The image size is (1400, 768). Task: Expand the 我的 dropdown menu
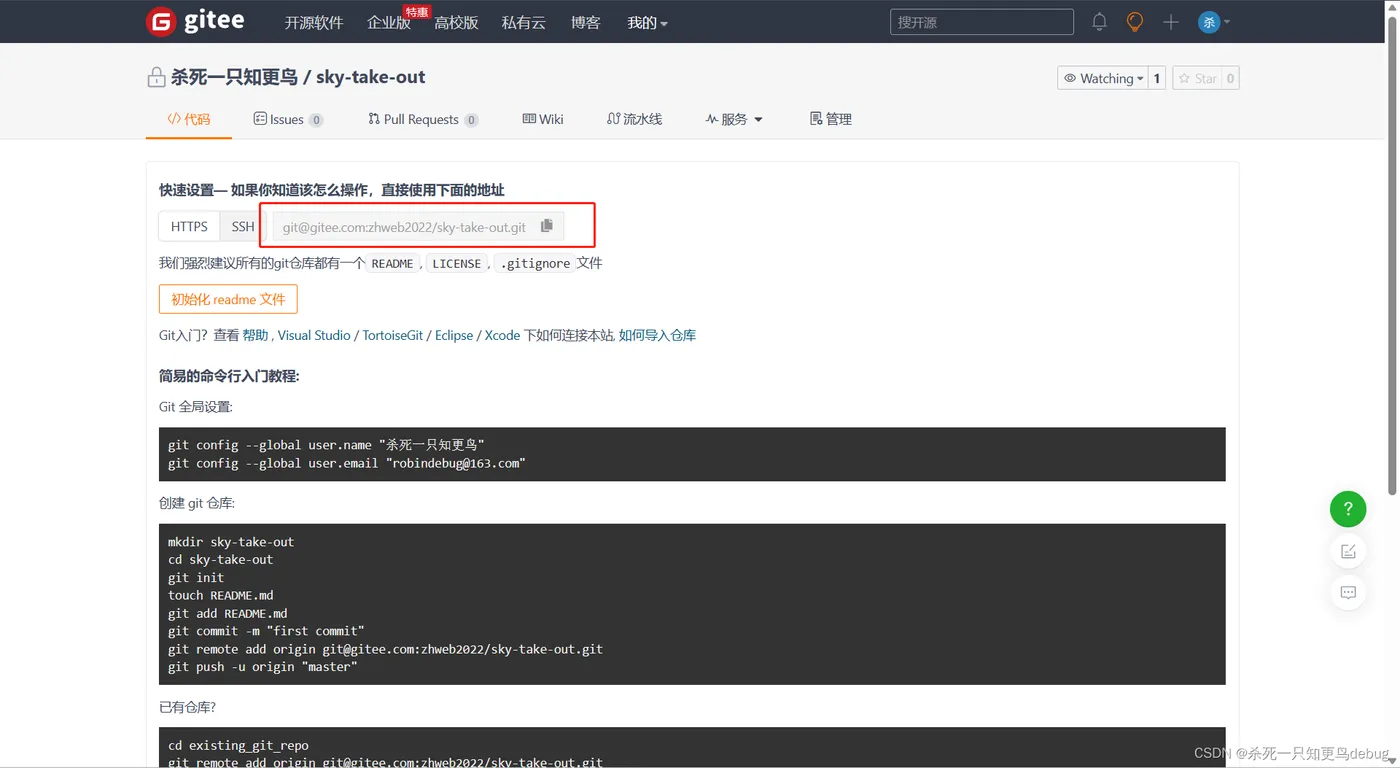(647, 22)
